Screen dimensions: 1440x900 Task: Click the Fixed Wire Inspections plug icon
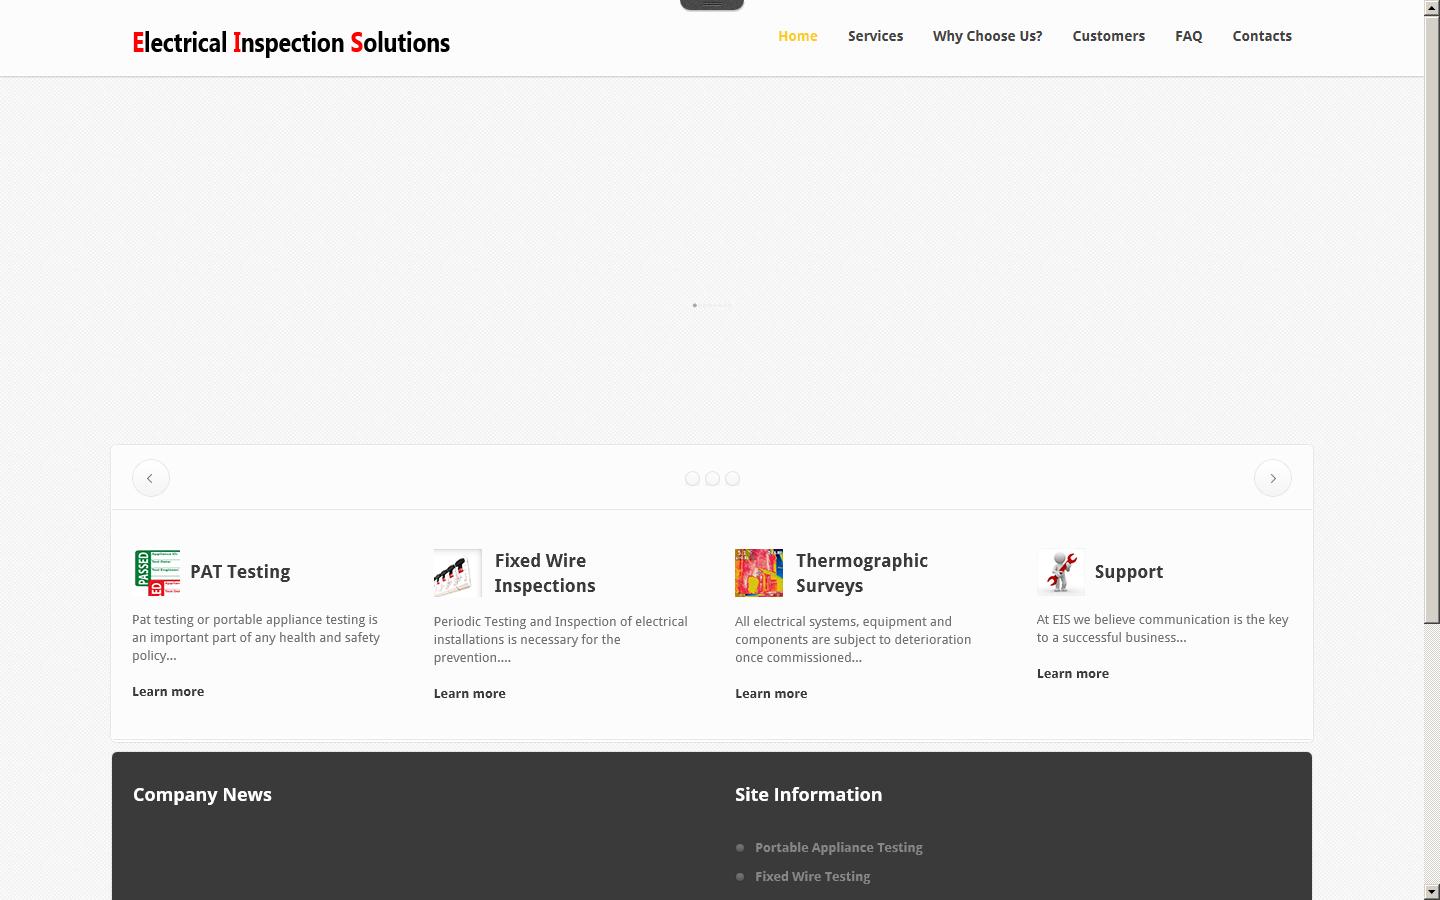pos(457,572)
